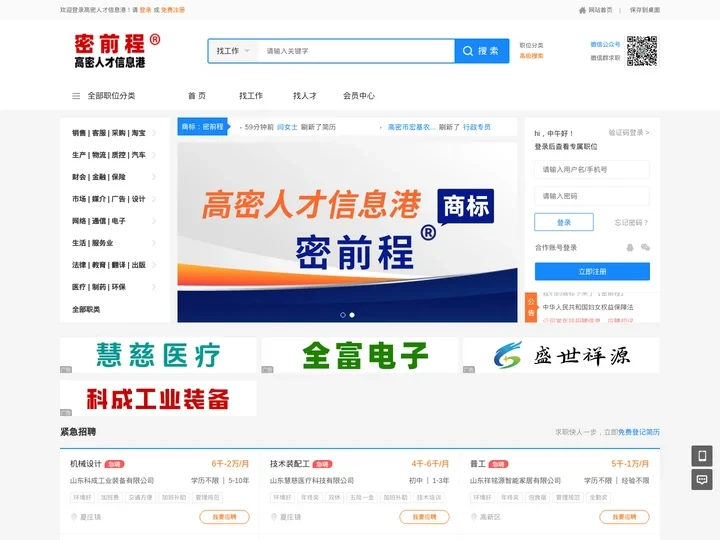Screen dimensions: 720x540
Task: Click 免费注册 link in top bar
Action: (173, 10)
